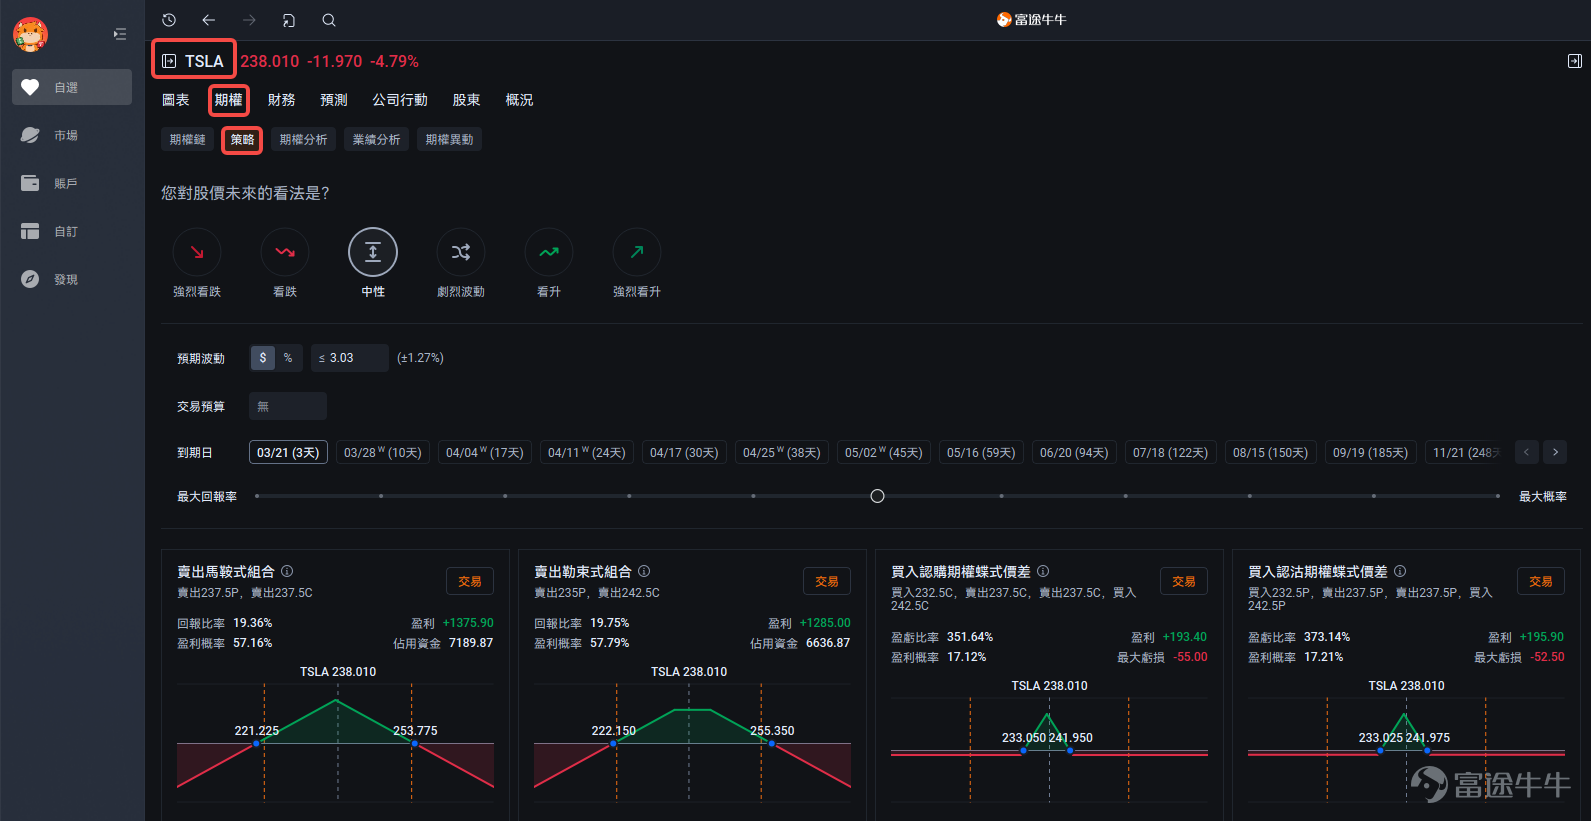Open 自訂 custom section in sidebar
1591x821 pixels.
[72, 231]
